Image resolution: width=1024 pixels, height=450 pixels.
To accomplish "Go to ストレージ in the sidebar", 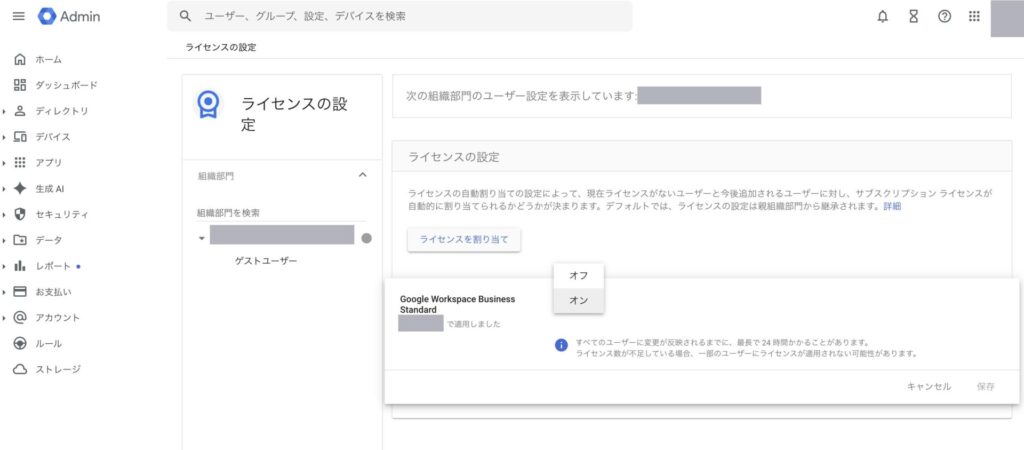I will coord(57,369).
